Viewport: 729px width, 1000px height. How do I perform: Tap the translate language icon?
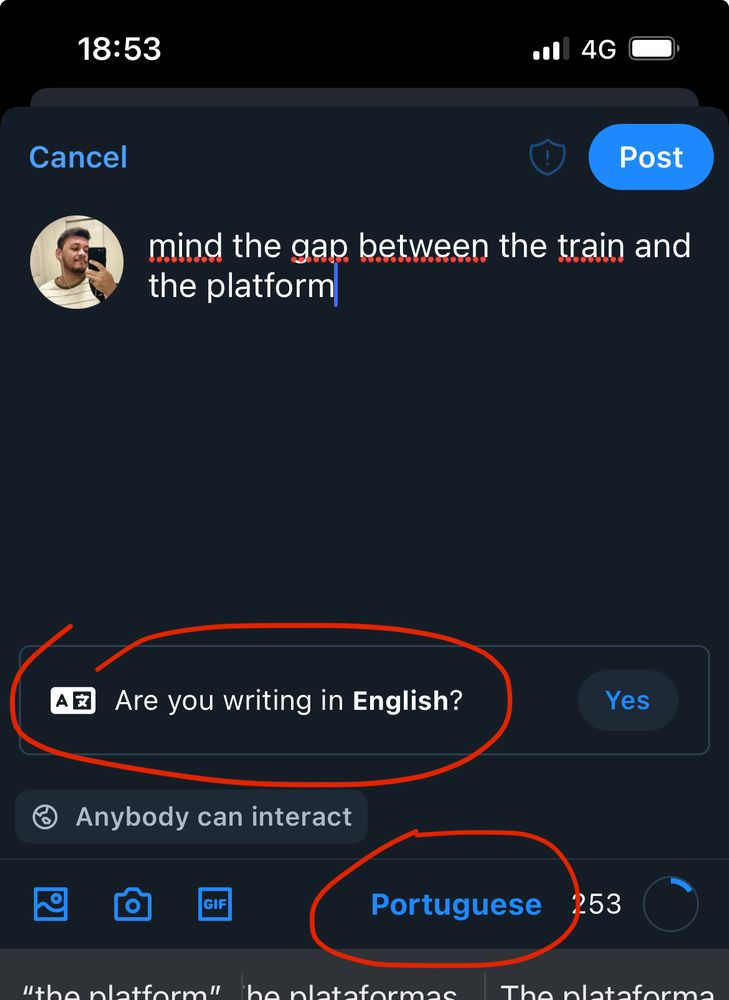pos(73,700)
